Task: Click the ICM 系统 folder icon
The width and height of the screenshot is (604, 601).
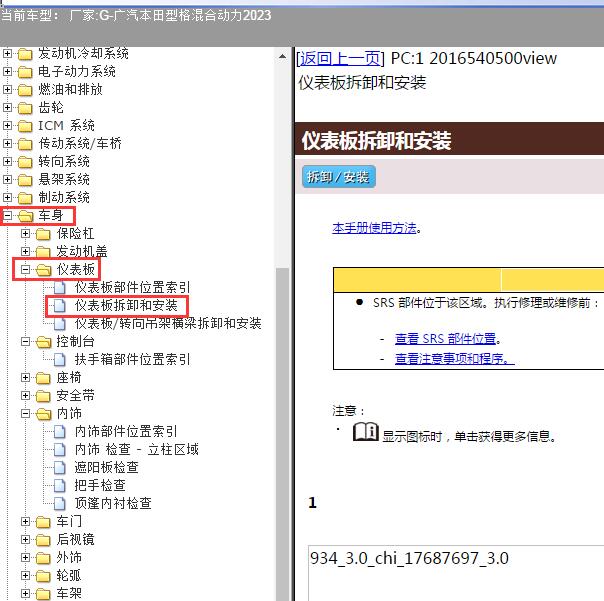Action: pyautogui.click(x=25, y=126)
